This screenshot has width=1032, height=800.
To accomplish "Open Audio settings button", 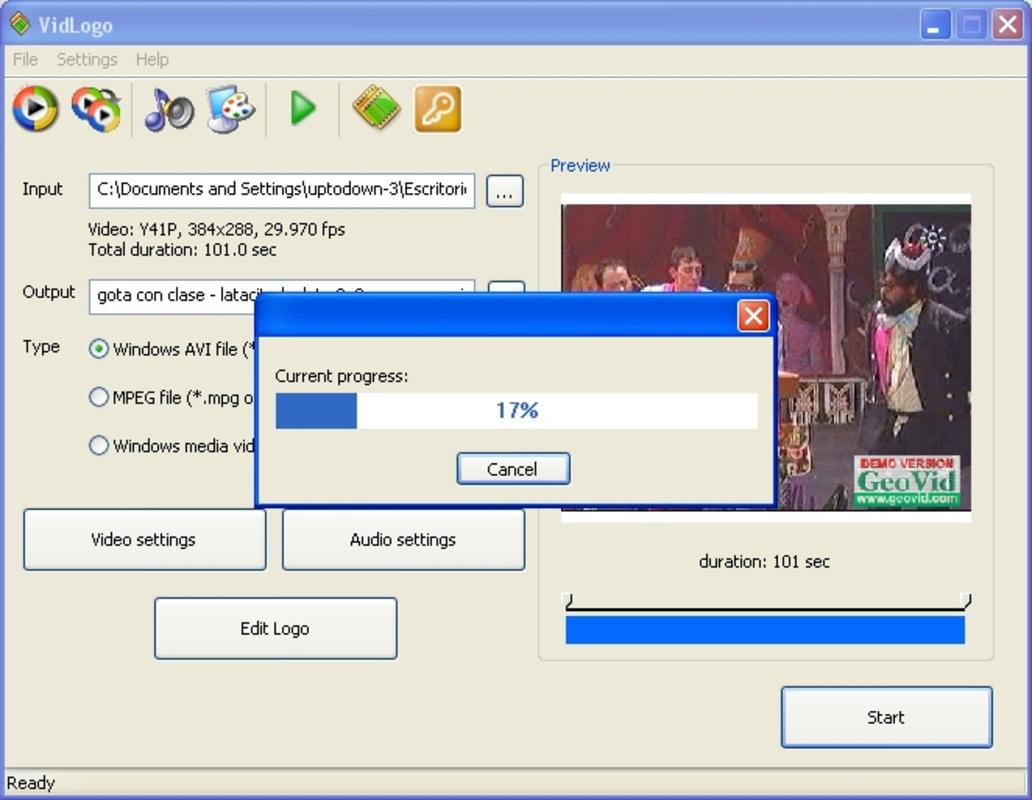I will [403, 539].
